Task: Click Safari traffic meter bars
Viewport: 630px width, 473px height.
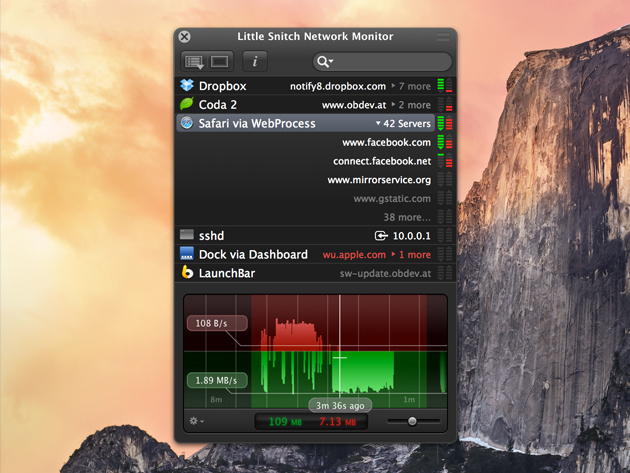Action: click(x=445, y=123)
